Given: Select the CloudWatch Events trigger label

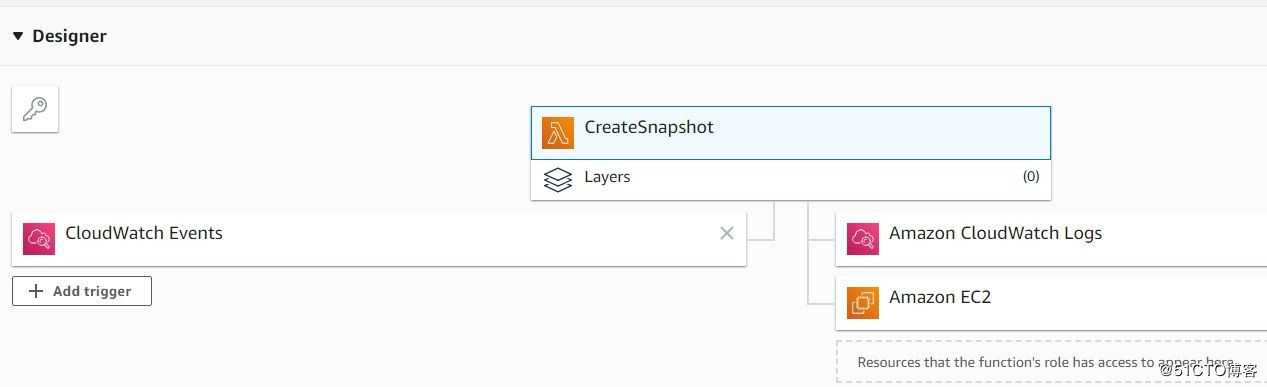Looking at the screenshot, I should [144, 233].
